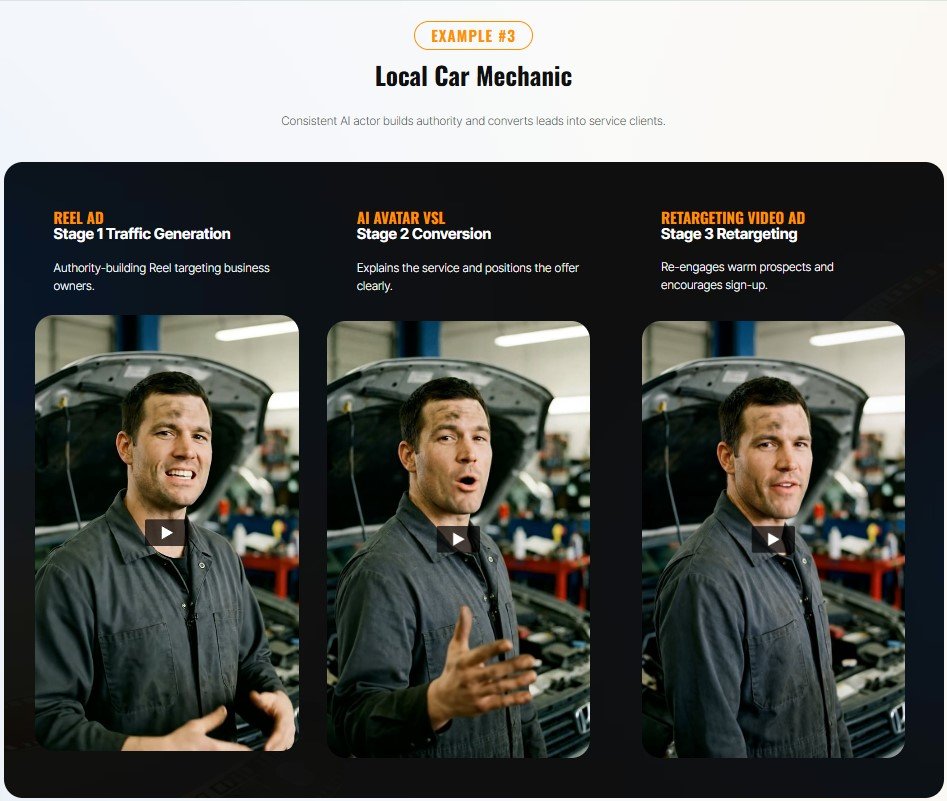Click the Stage 1 Traffic Generation title
Screen dimensions: 947x801
[x=142, y=234]
